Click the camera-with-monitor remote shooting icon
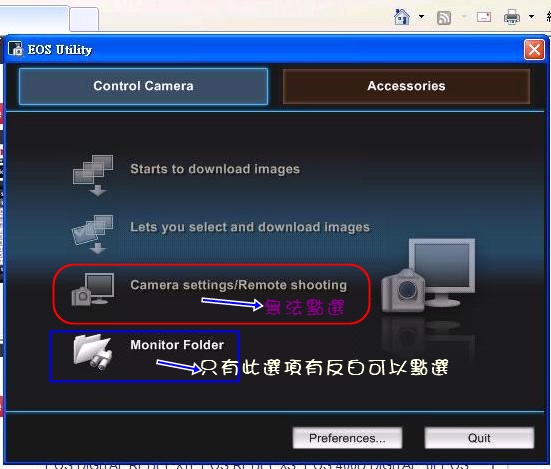 (x=93, y=290)
